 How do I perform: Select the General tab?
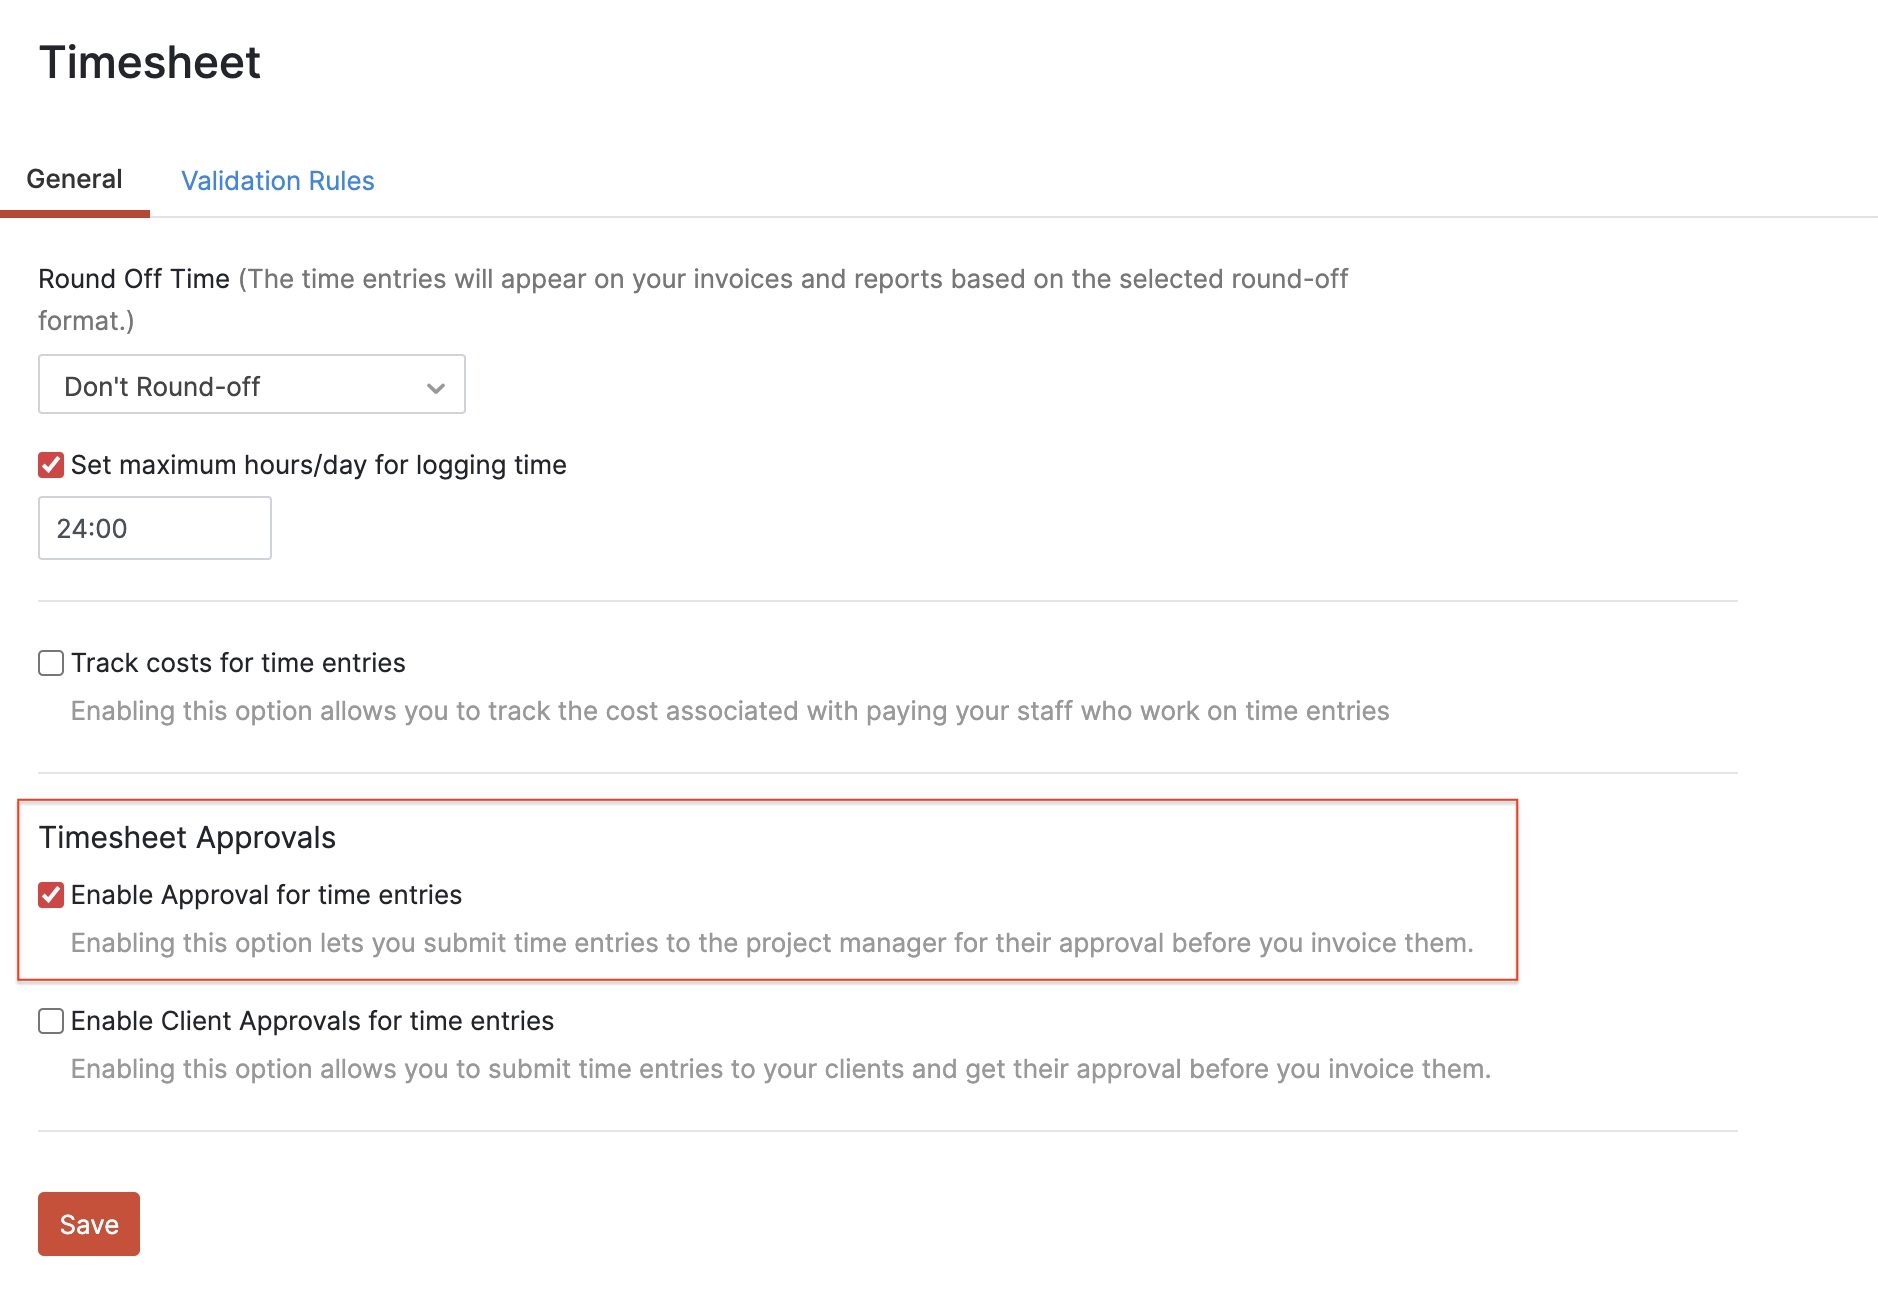74,179
